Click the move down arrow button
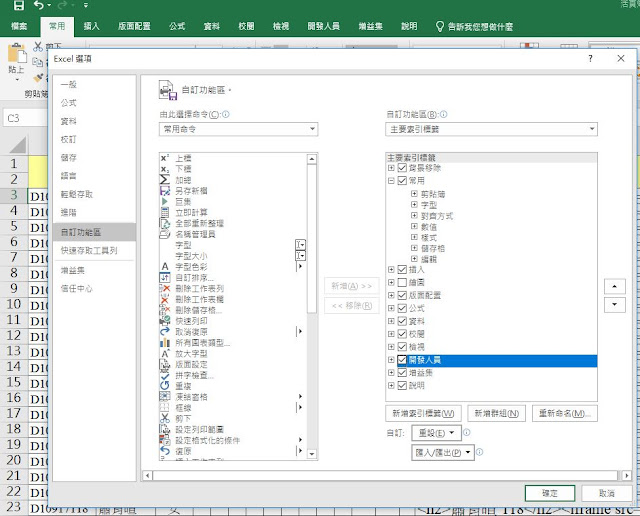This screenshot has width=640, height=516. pos(614,305)
